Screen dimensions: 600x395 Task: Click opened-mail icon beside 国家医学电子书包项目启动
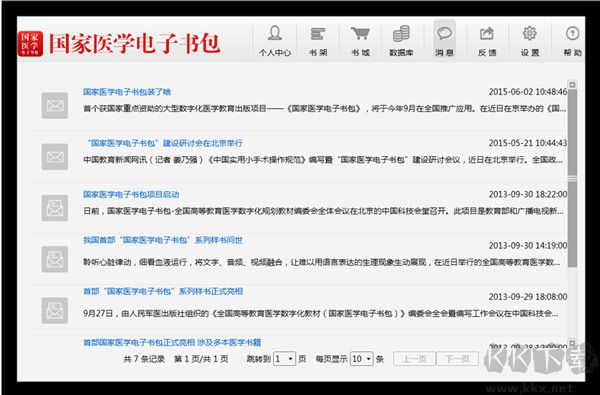(x=55, y=208)
